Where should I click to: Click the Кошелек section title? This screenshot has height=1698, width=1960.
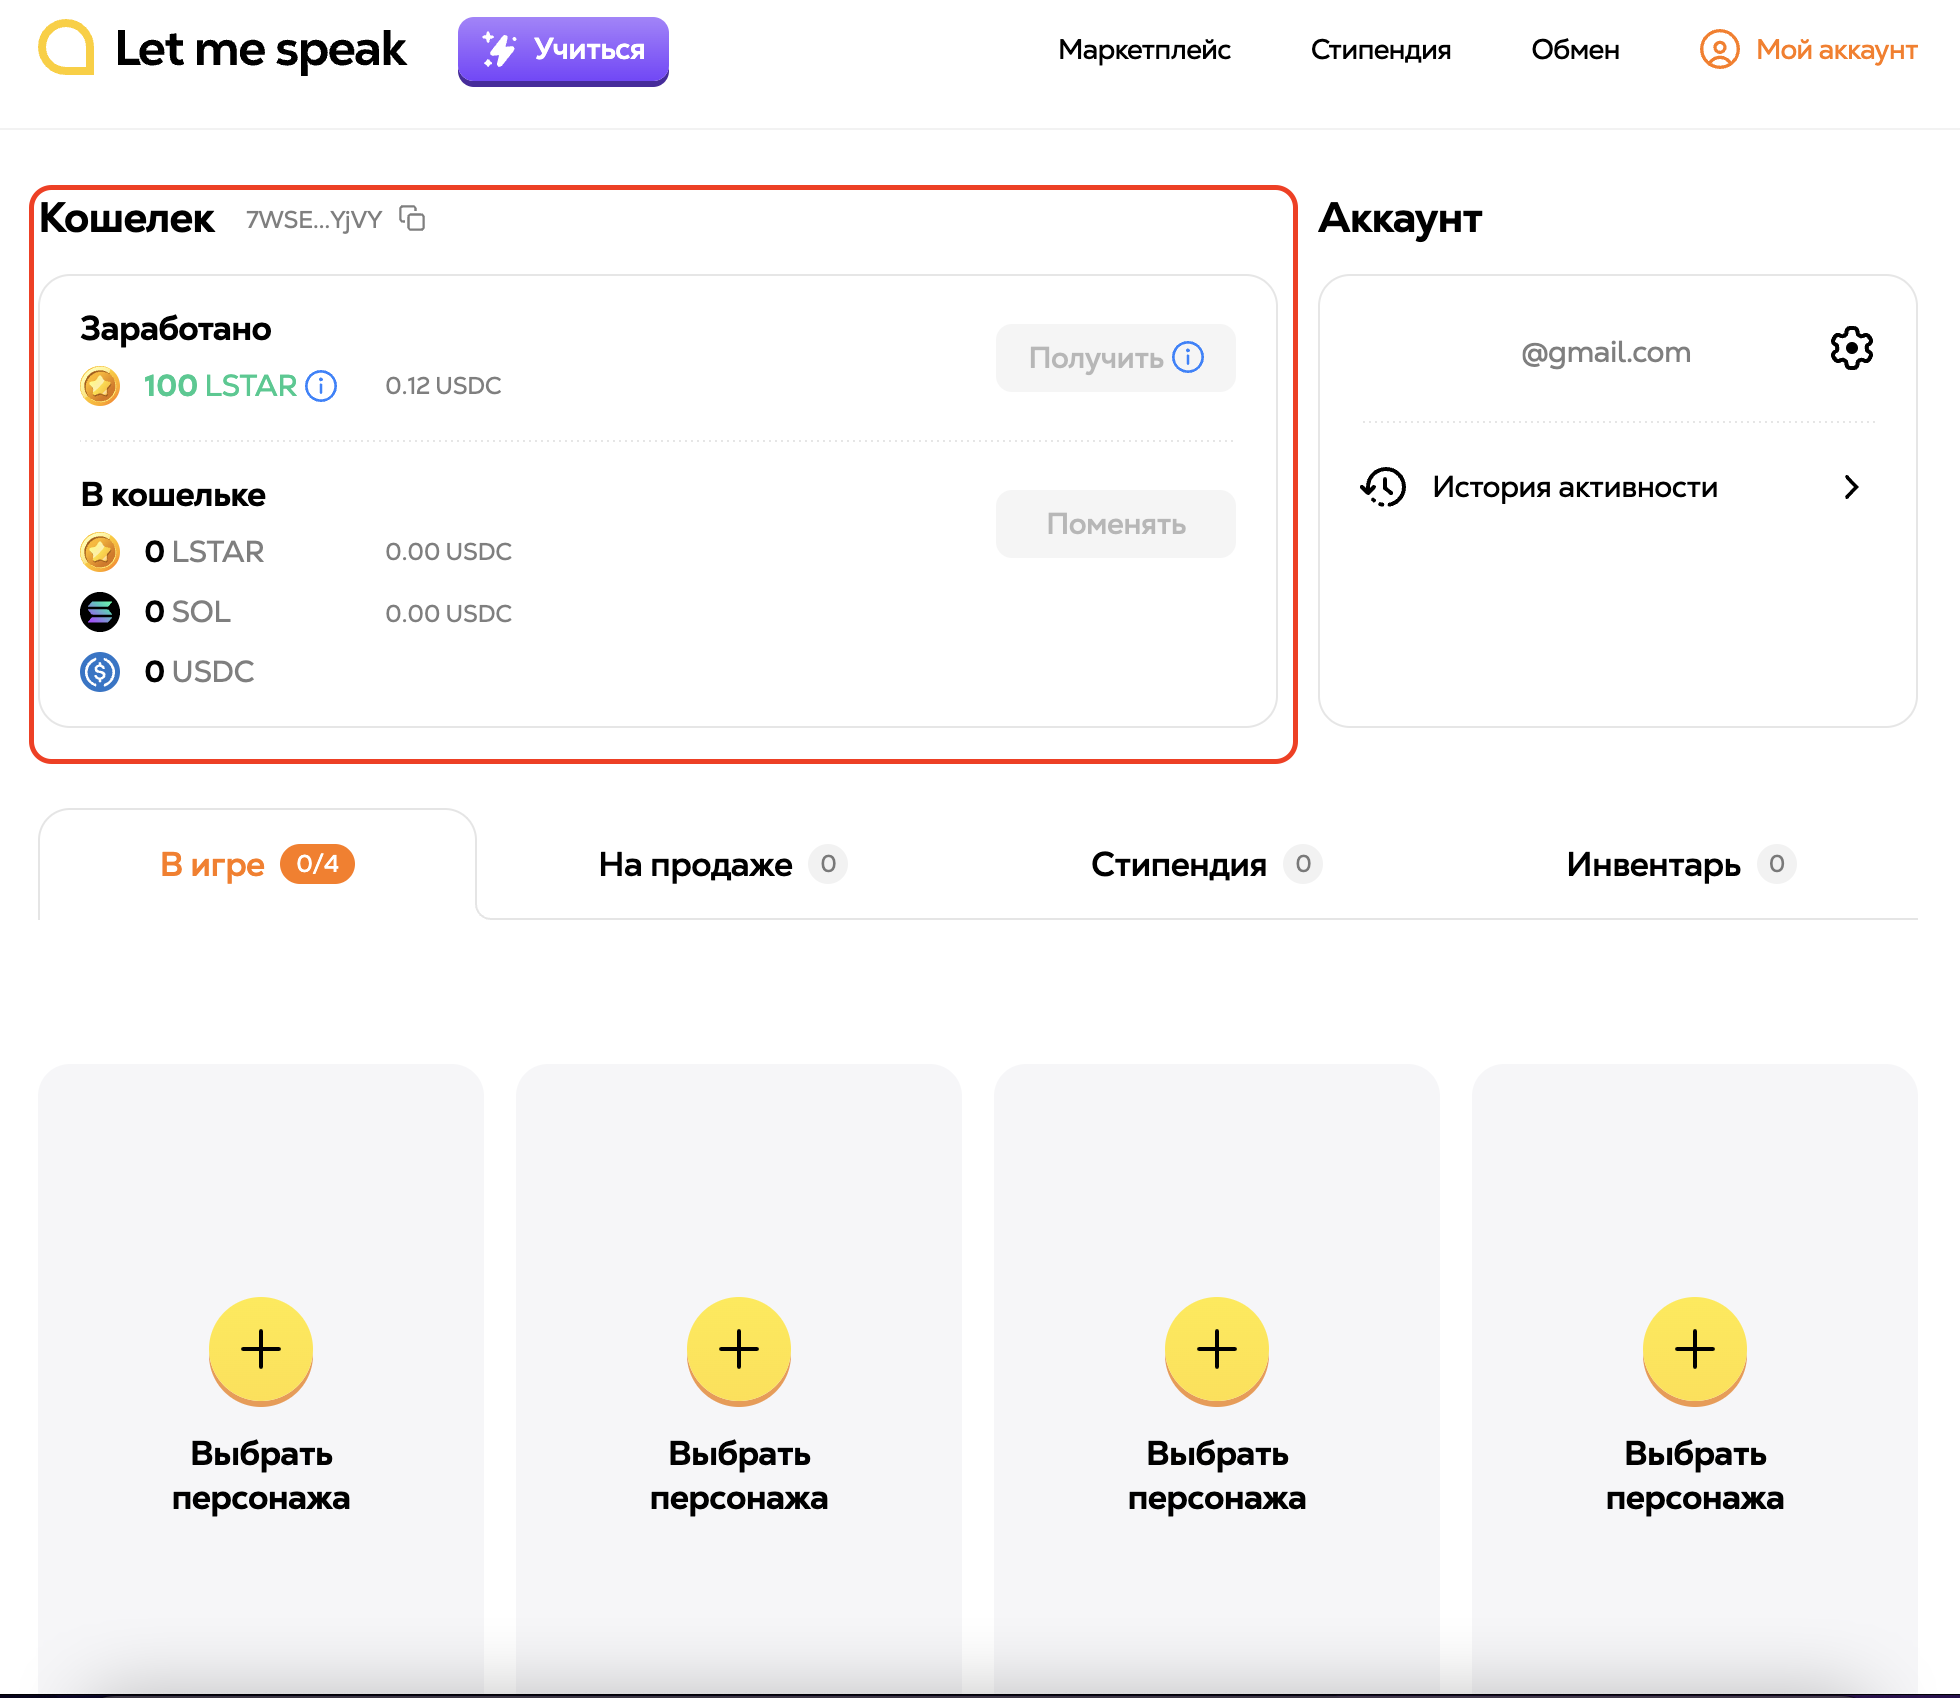coord(127,218)
